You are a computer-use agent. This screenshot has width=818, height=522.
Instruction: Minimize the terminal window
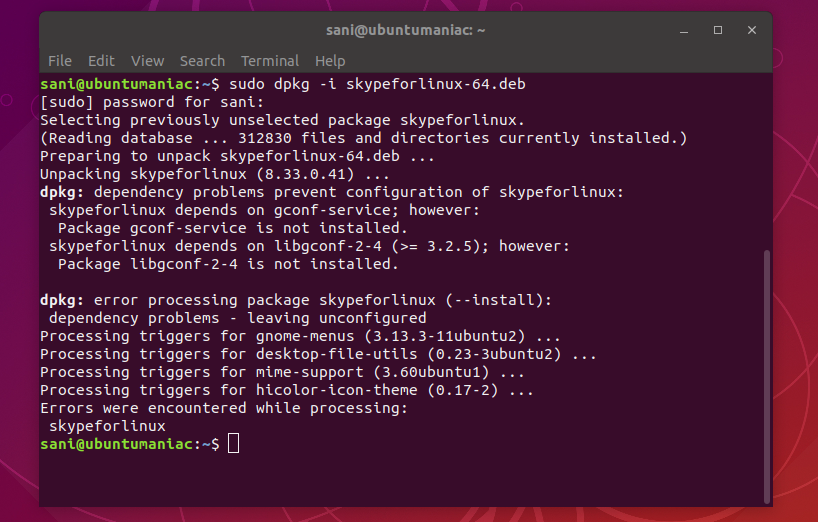coord(684,30)
